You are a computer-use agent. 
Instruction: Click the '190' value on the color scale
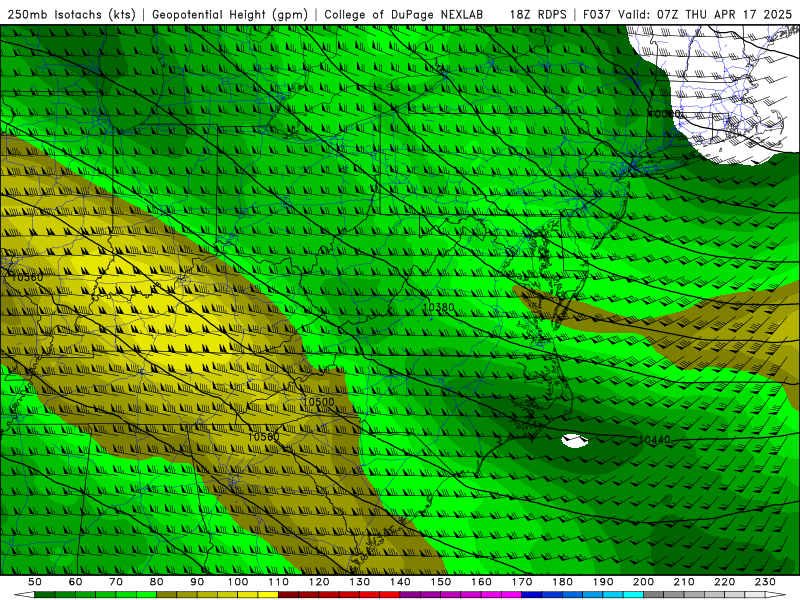(603, 582)
